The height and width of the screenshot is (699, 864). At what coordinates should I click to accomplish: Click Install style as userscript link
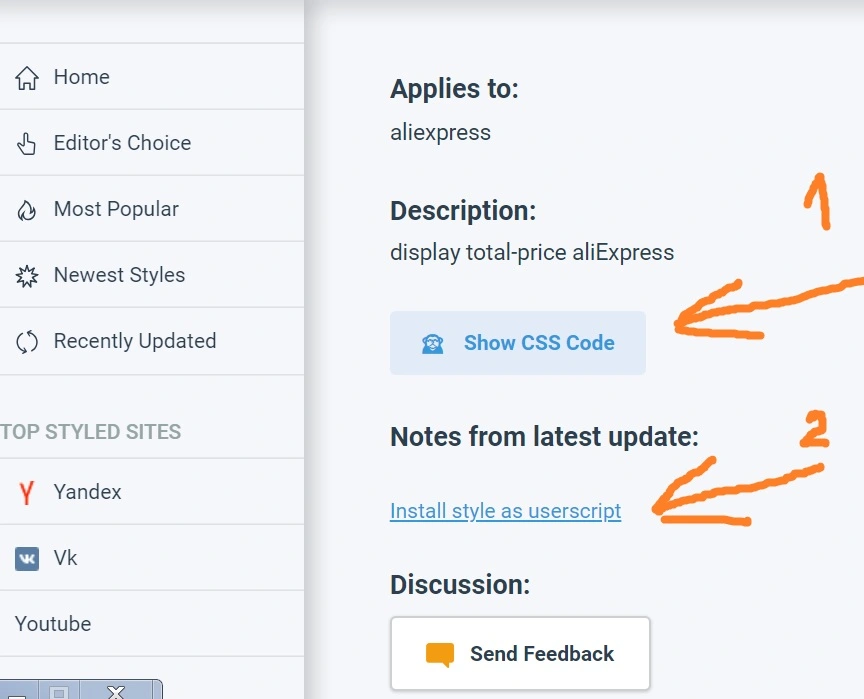point(505,511)
